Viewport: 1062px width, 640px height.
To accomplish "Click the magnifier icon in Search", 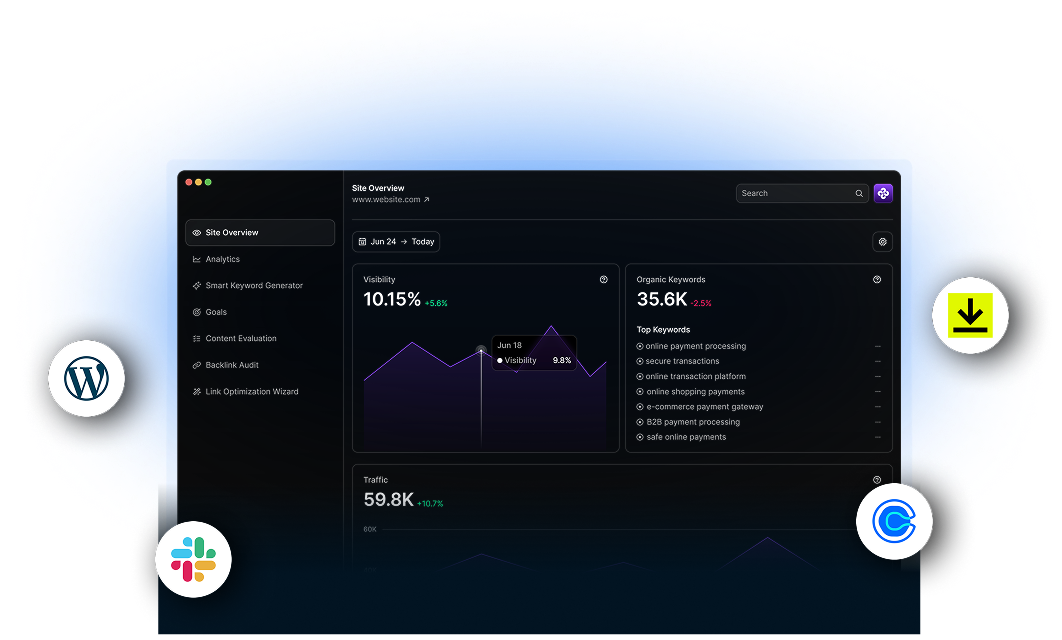I will [859, 193].
